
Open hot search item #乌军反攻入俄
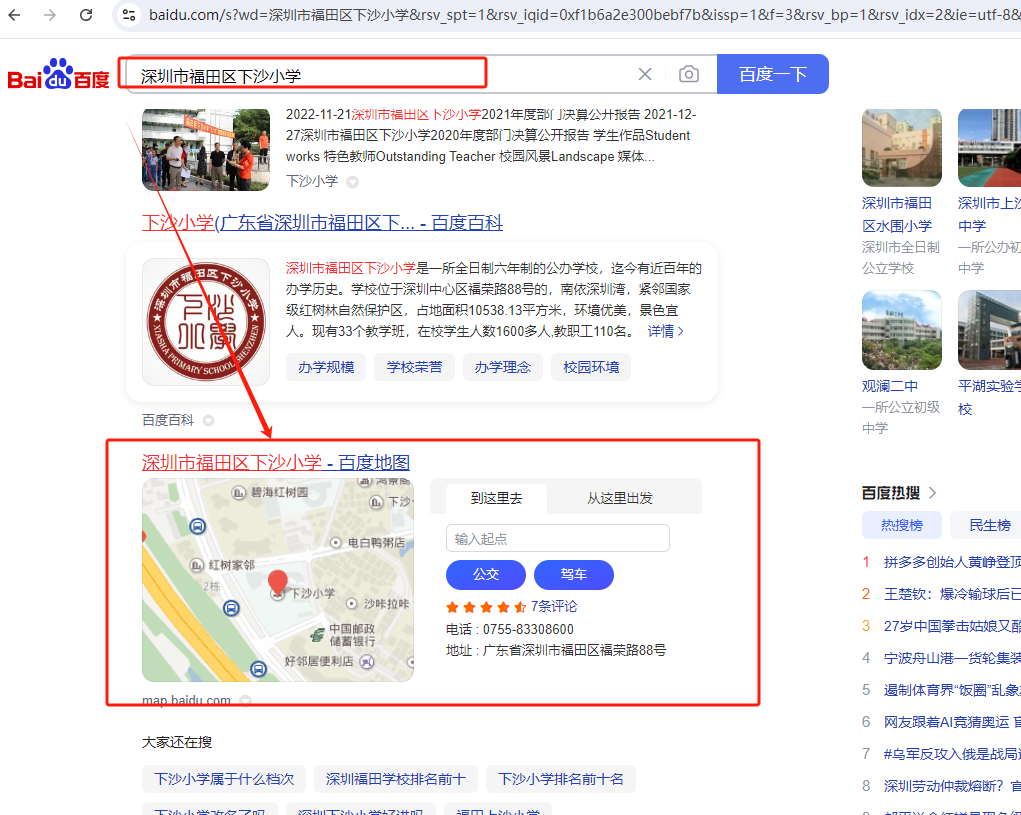(952, 754)
